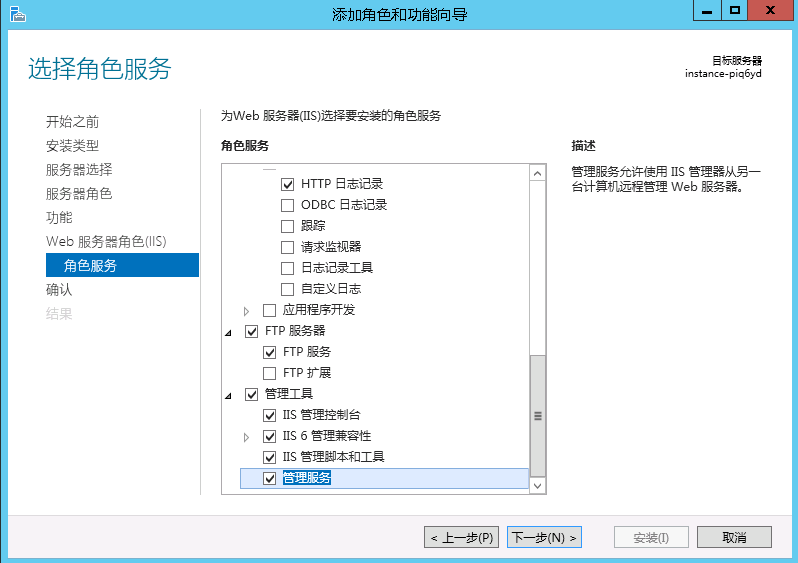Toggle the FTP 服务 checkbox
This screenshot has width=798, height=563.
pos(270,352)
